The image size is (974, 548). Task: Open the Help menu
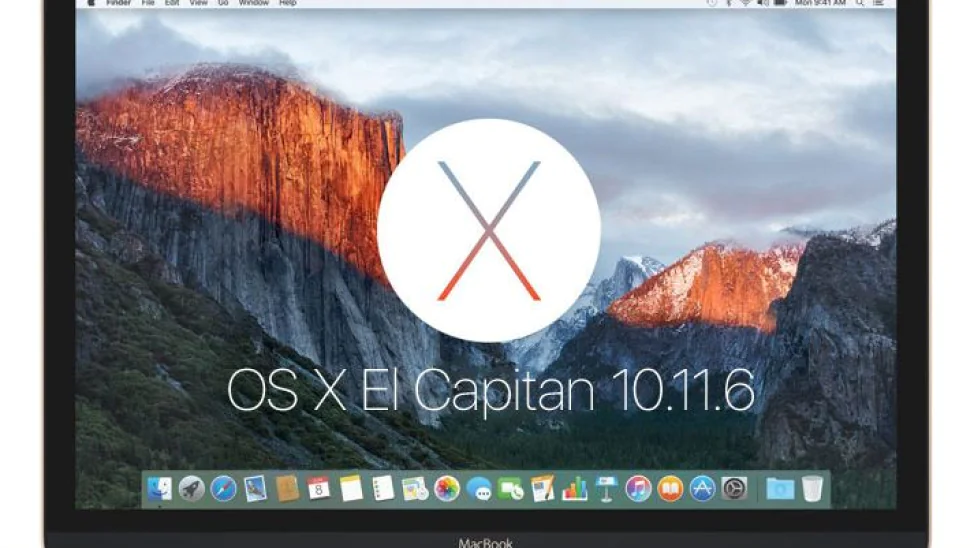click(288, 2)
